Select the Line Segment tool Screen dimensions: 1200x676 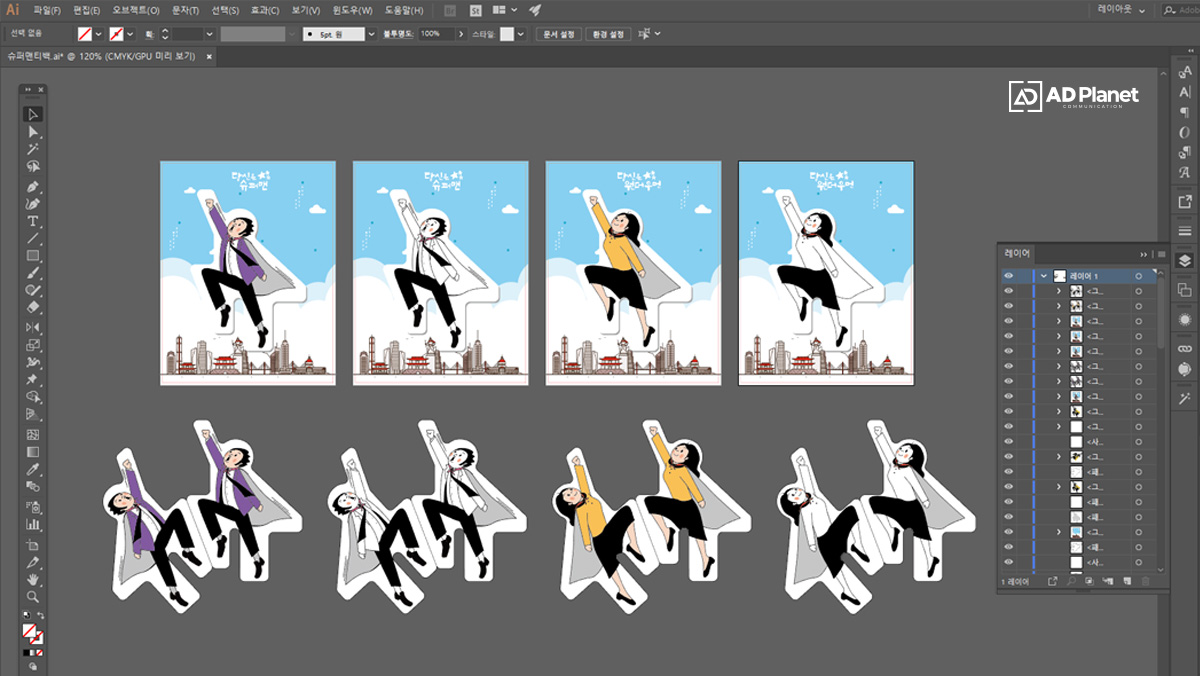[33, 239]
